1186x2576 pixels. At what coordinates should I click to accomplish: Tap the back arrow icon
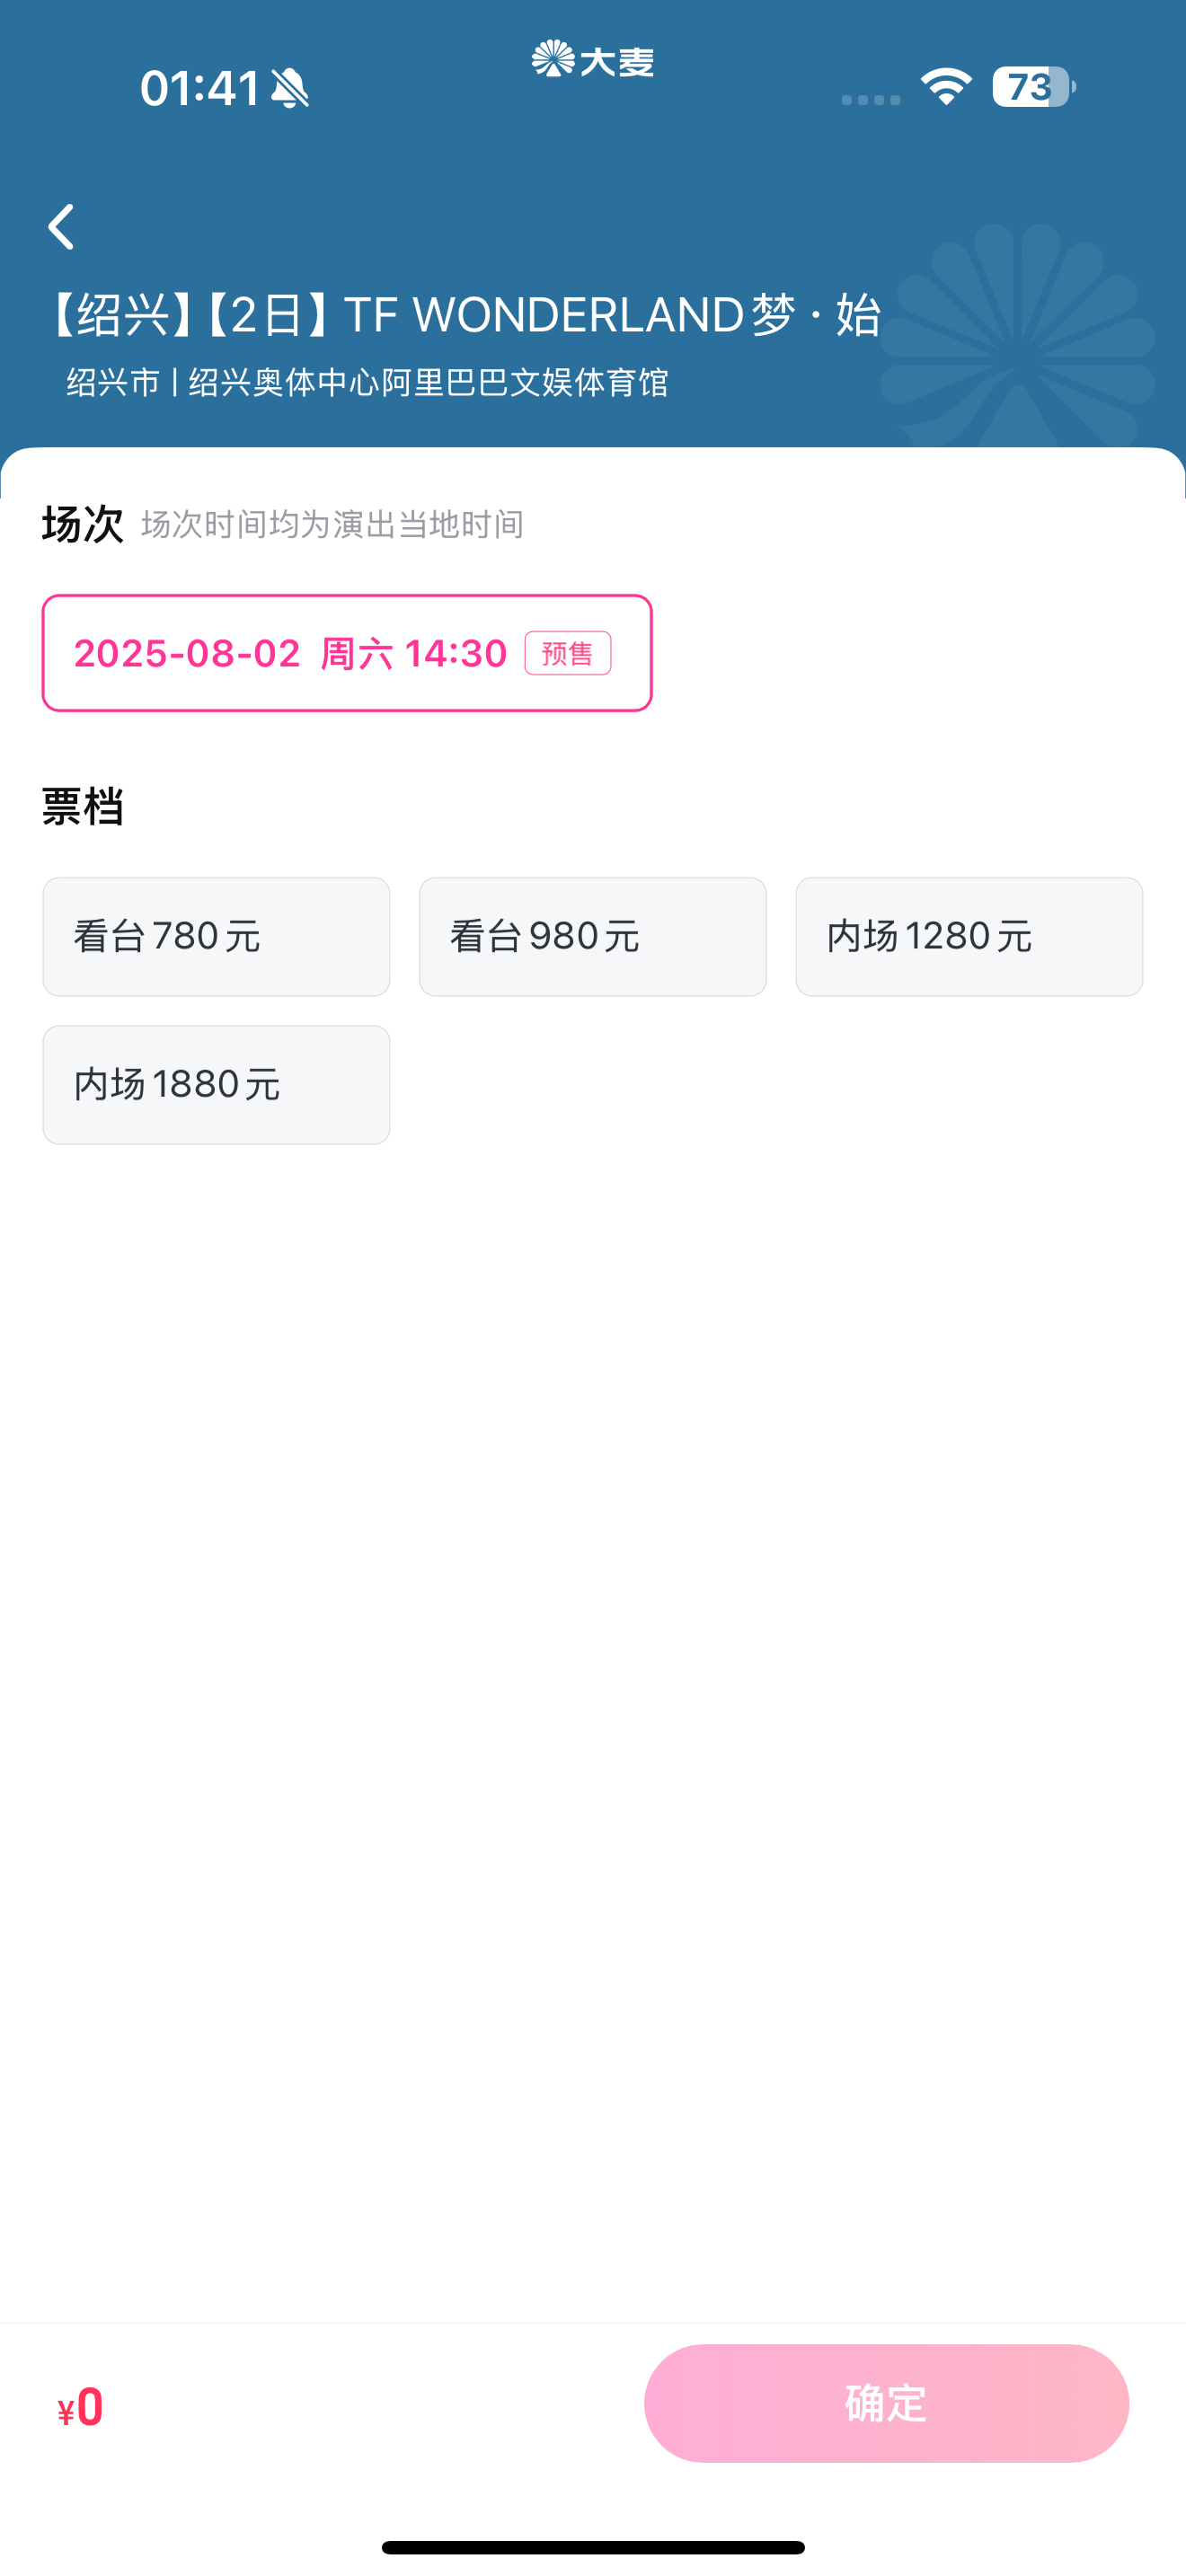(61, 227)
